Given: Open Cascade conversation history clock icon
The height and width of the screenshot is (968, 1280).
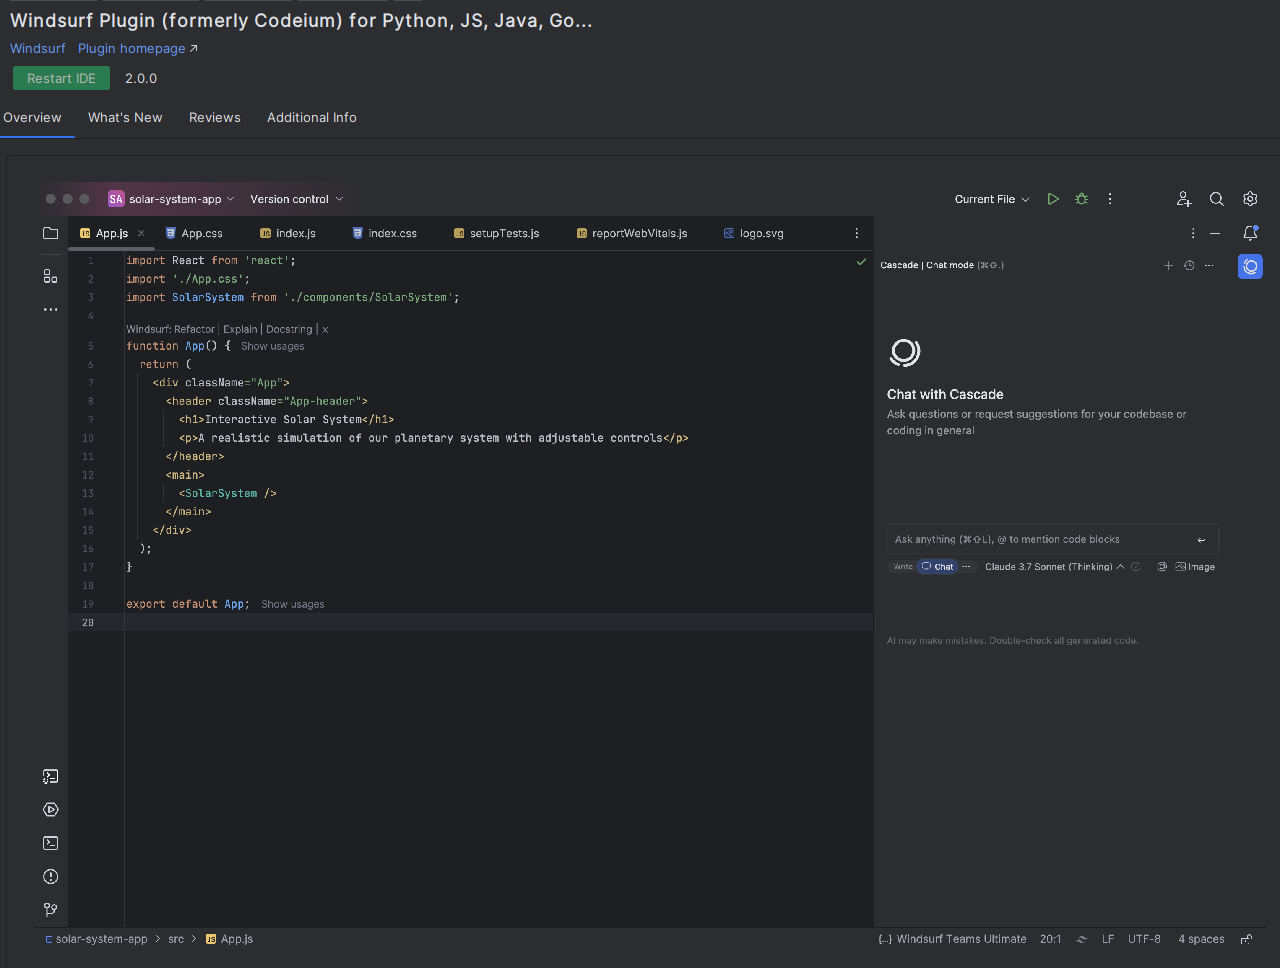Looking at the screenshot, I should [1189, 265].
